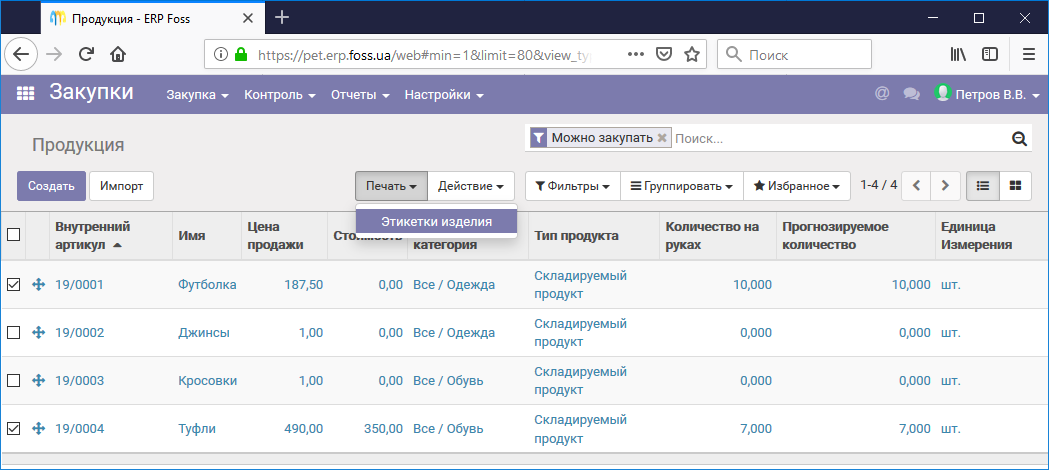Viewport: 1049px width, 470px height.
Task: Close the Продукция - ERP Foss tab
Action: click(248, 19)
